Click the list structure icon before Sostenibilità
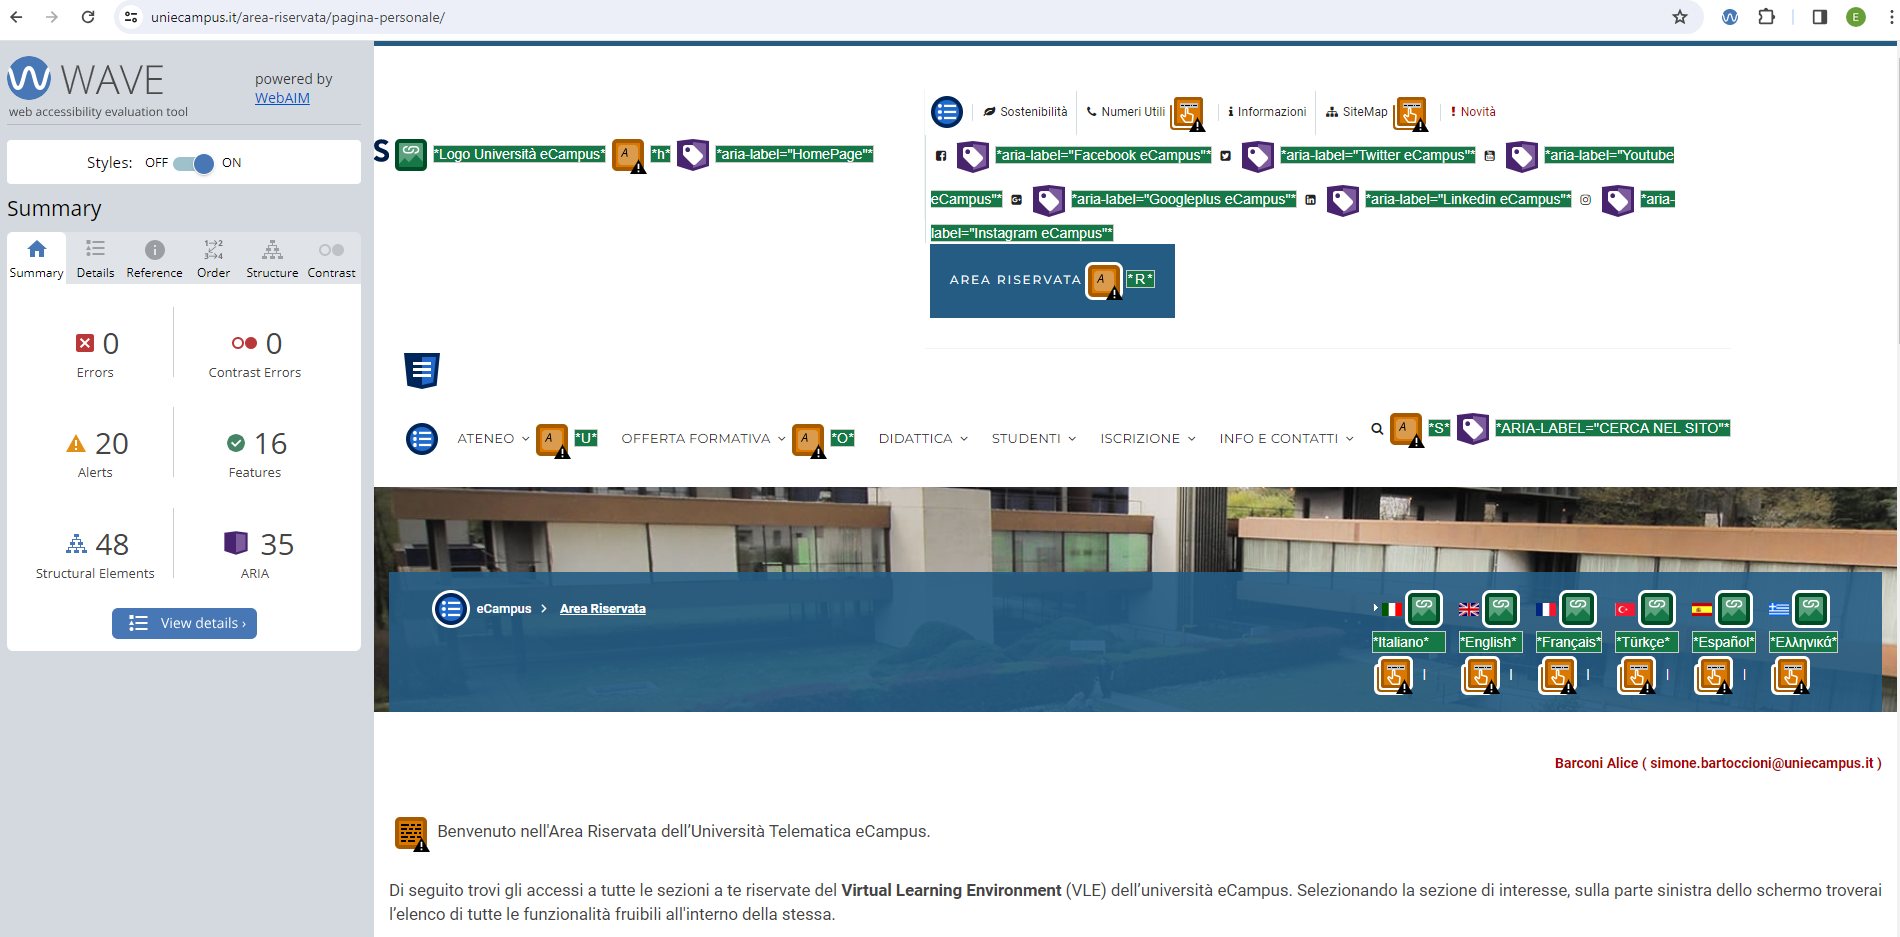Viewport: 1900px width, 937px height. 947,112
